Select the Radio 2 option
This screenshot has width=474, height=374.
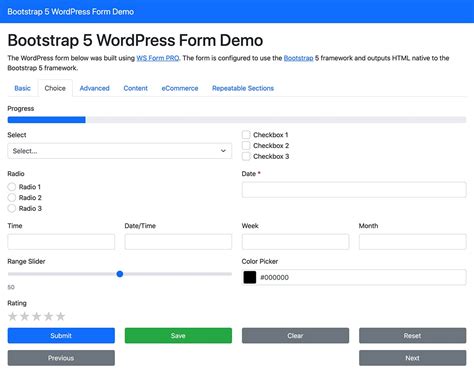12,197
